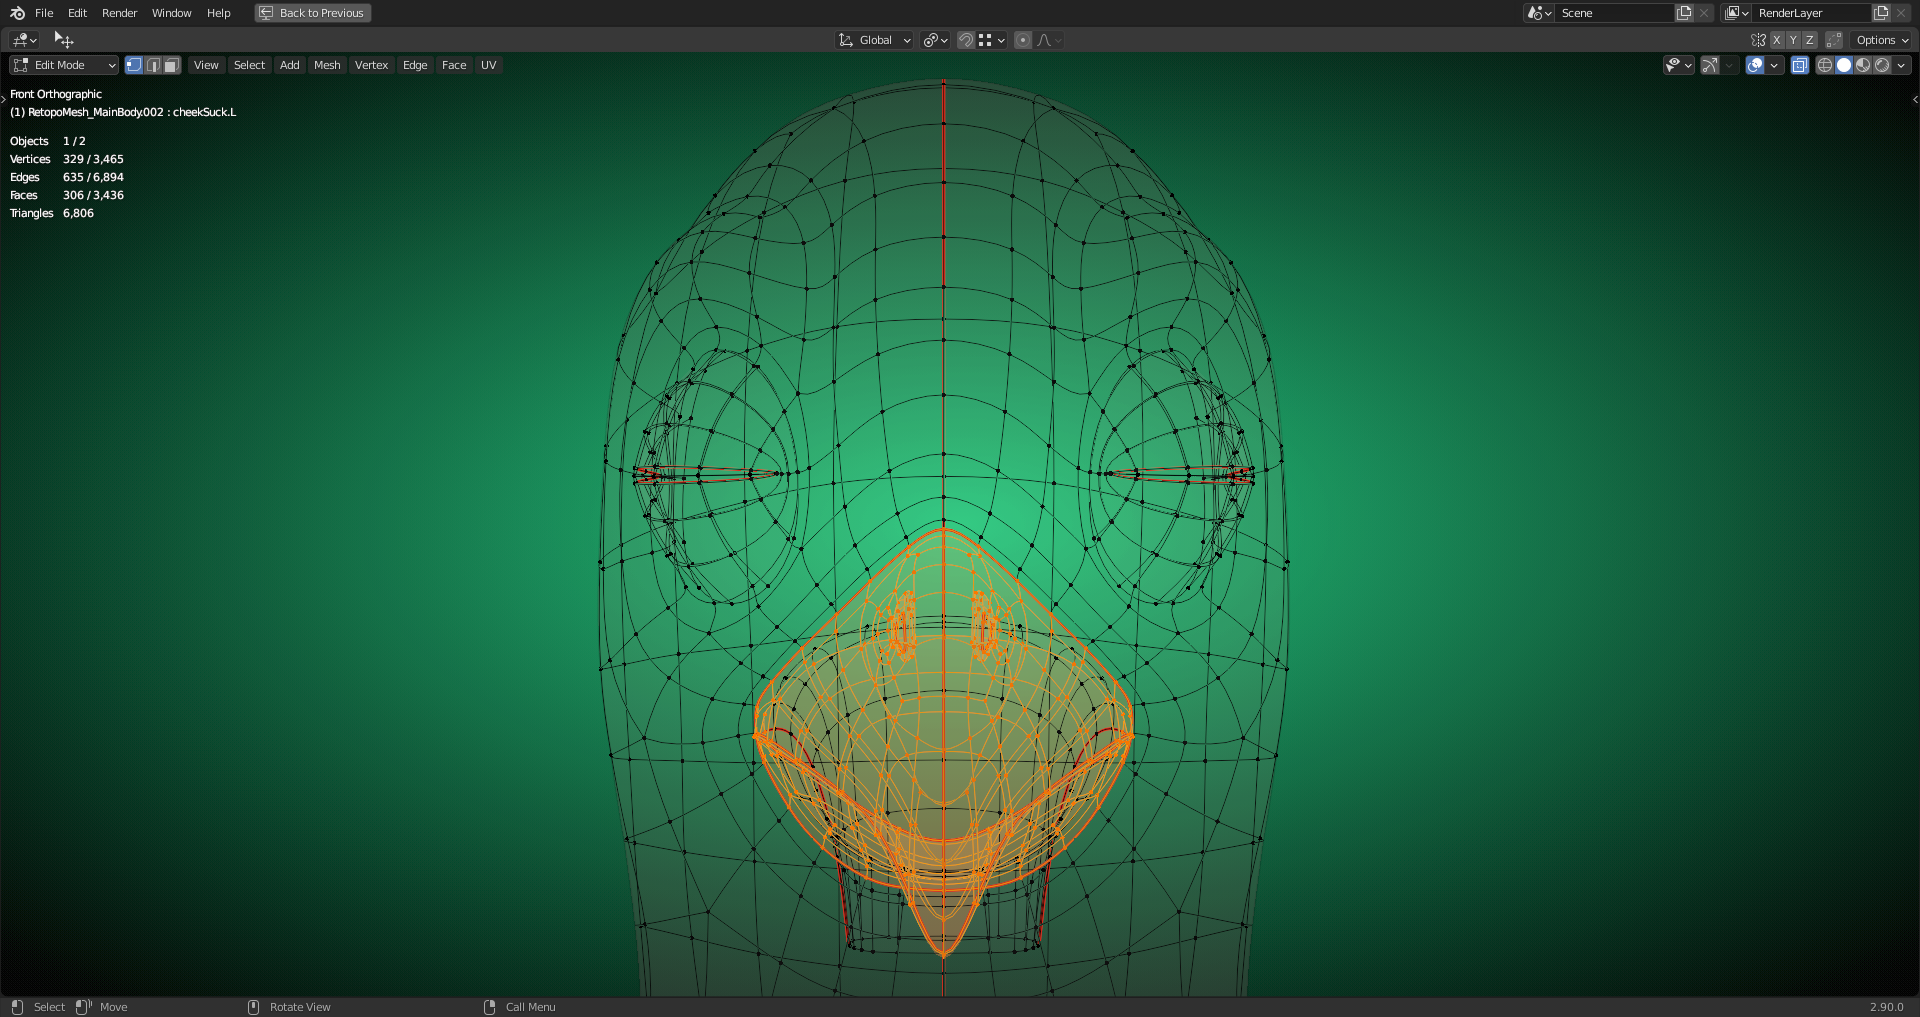1920x1017 pixels.
Task: Switch to Material Preview shading
Action: 1863,64
